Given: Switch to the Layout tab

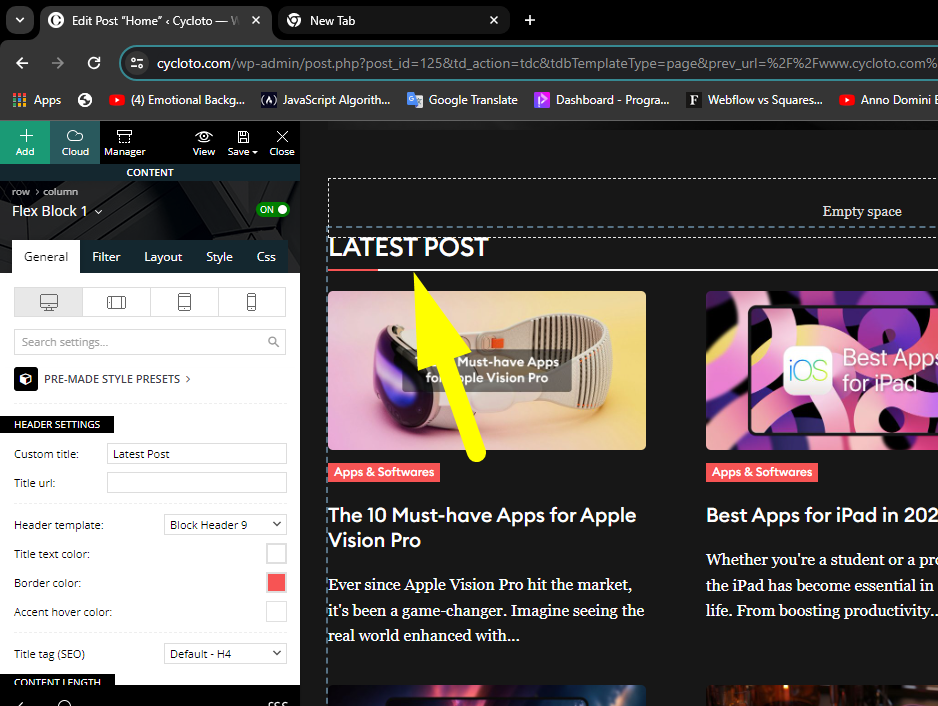Looking at the screenshot, I should coord(163,257).
